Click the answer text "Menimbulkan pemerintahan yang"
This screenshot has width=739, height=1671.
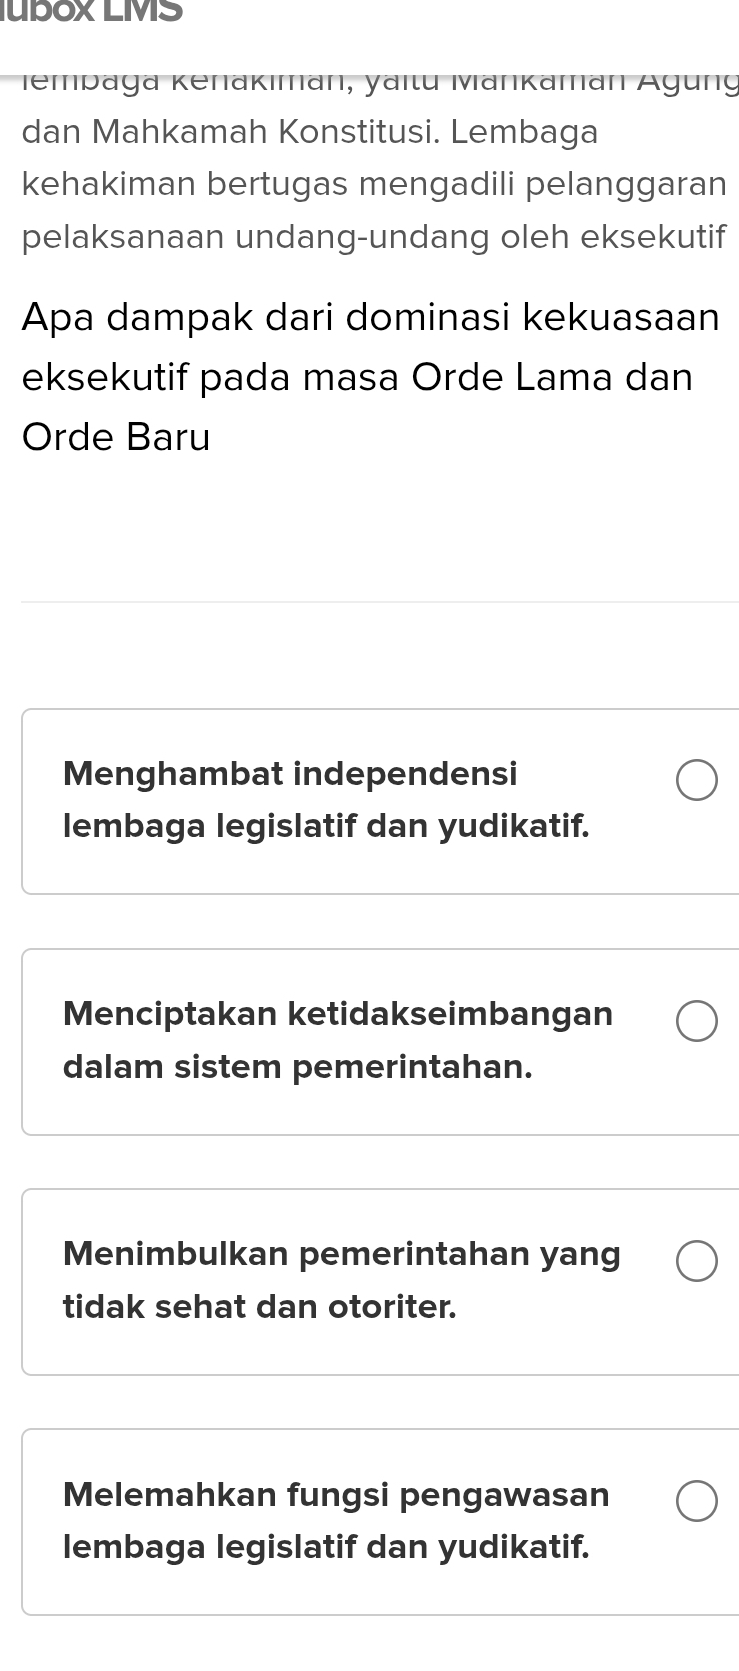click(x=341, y=1253)
